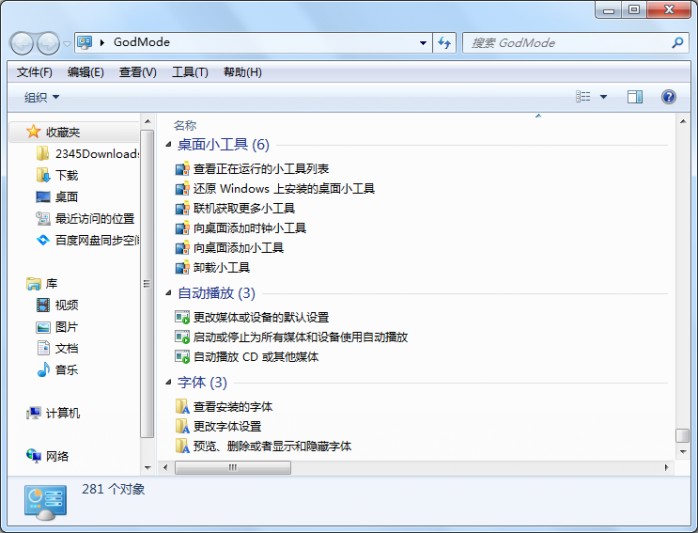Click the 图片 library icon
This screenshot has width=698, height=533.
tap(43, 327)
